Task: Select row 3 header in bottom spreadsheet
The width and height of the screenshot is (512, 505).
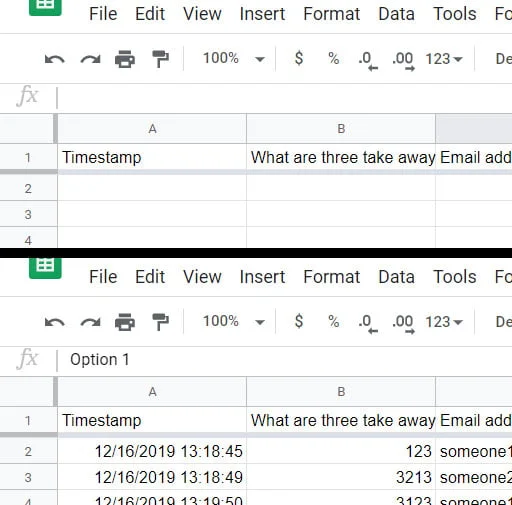Action: 28,477
